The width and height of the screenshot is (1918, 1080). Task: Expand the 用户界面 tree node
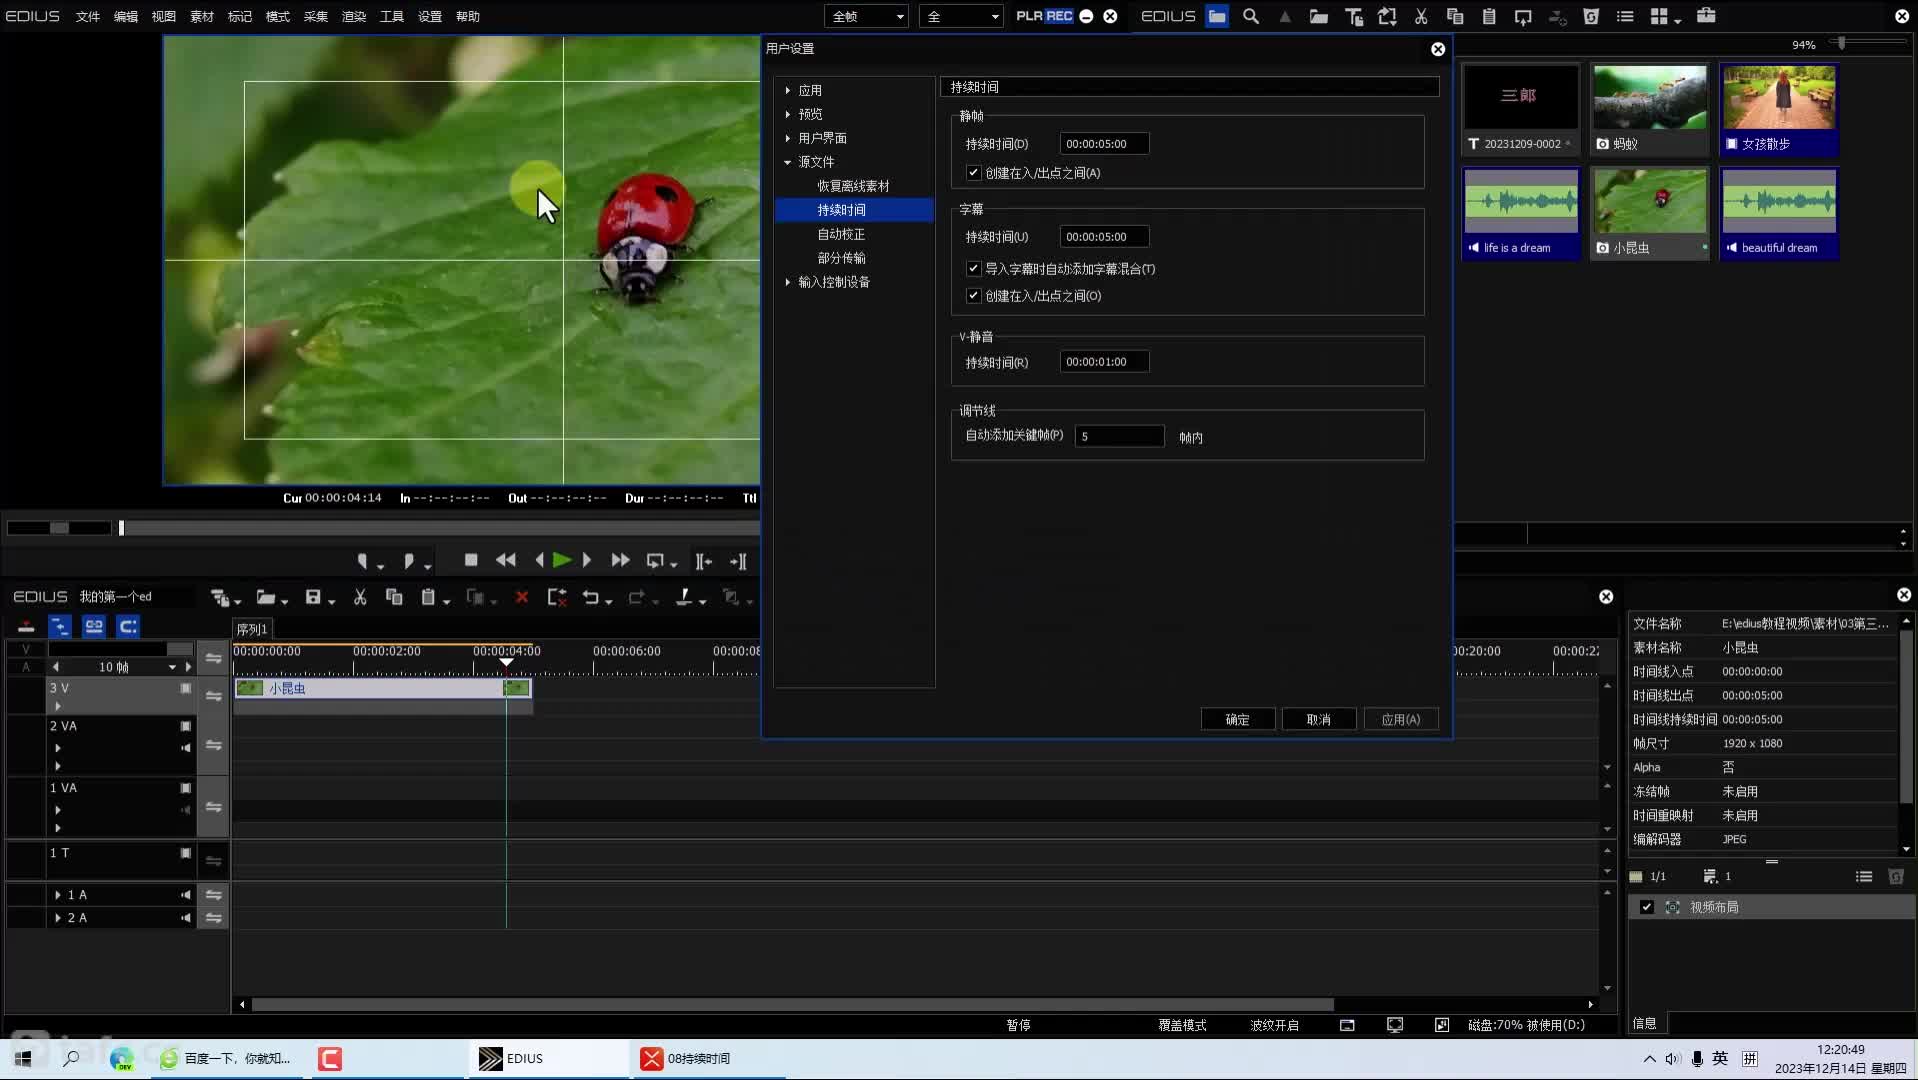788,138
